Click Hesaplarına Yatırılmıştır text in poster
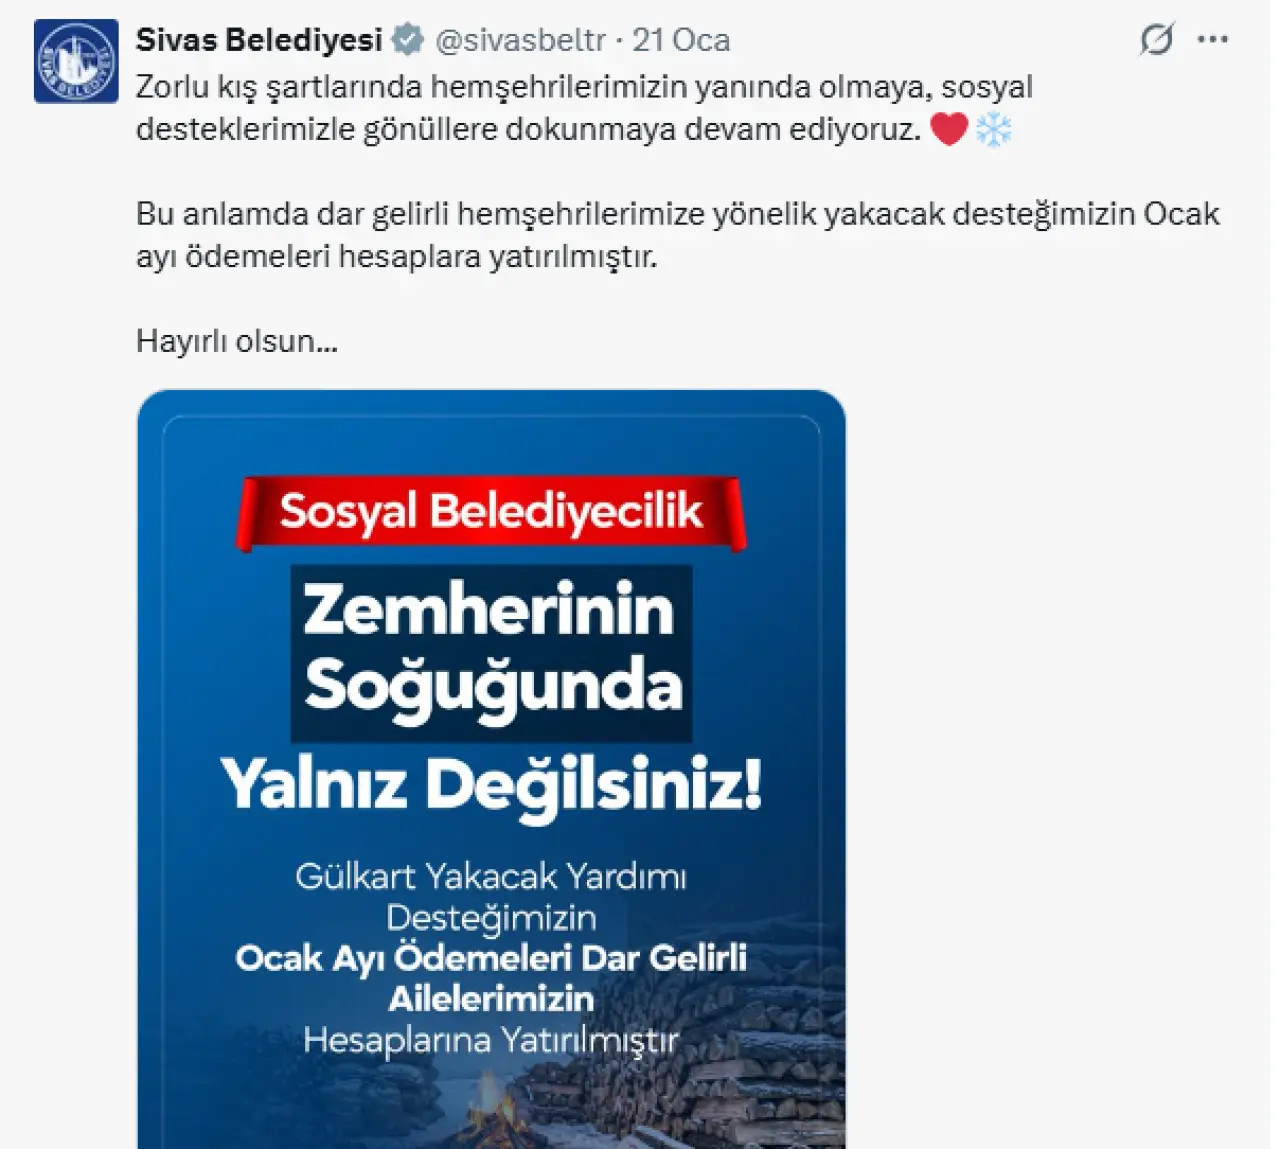 tap(491, 1040)
